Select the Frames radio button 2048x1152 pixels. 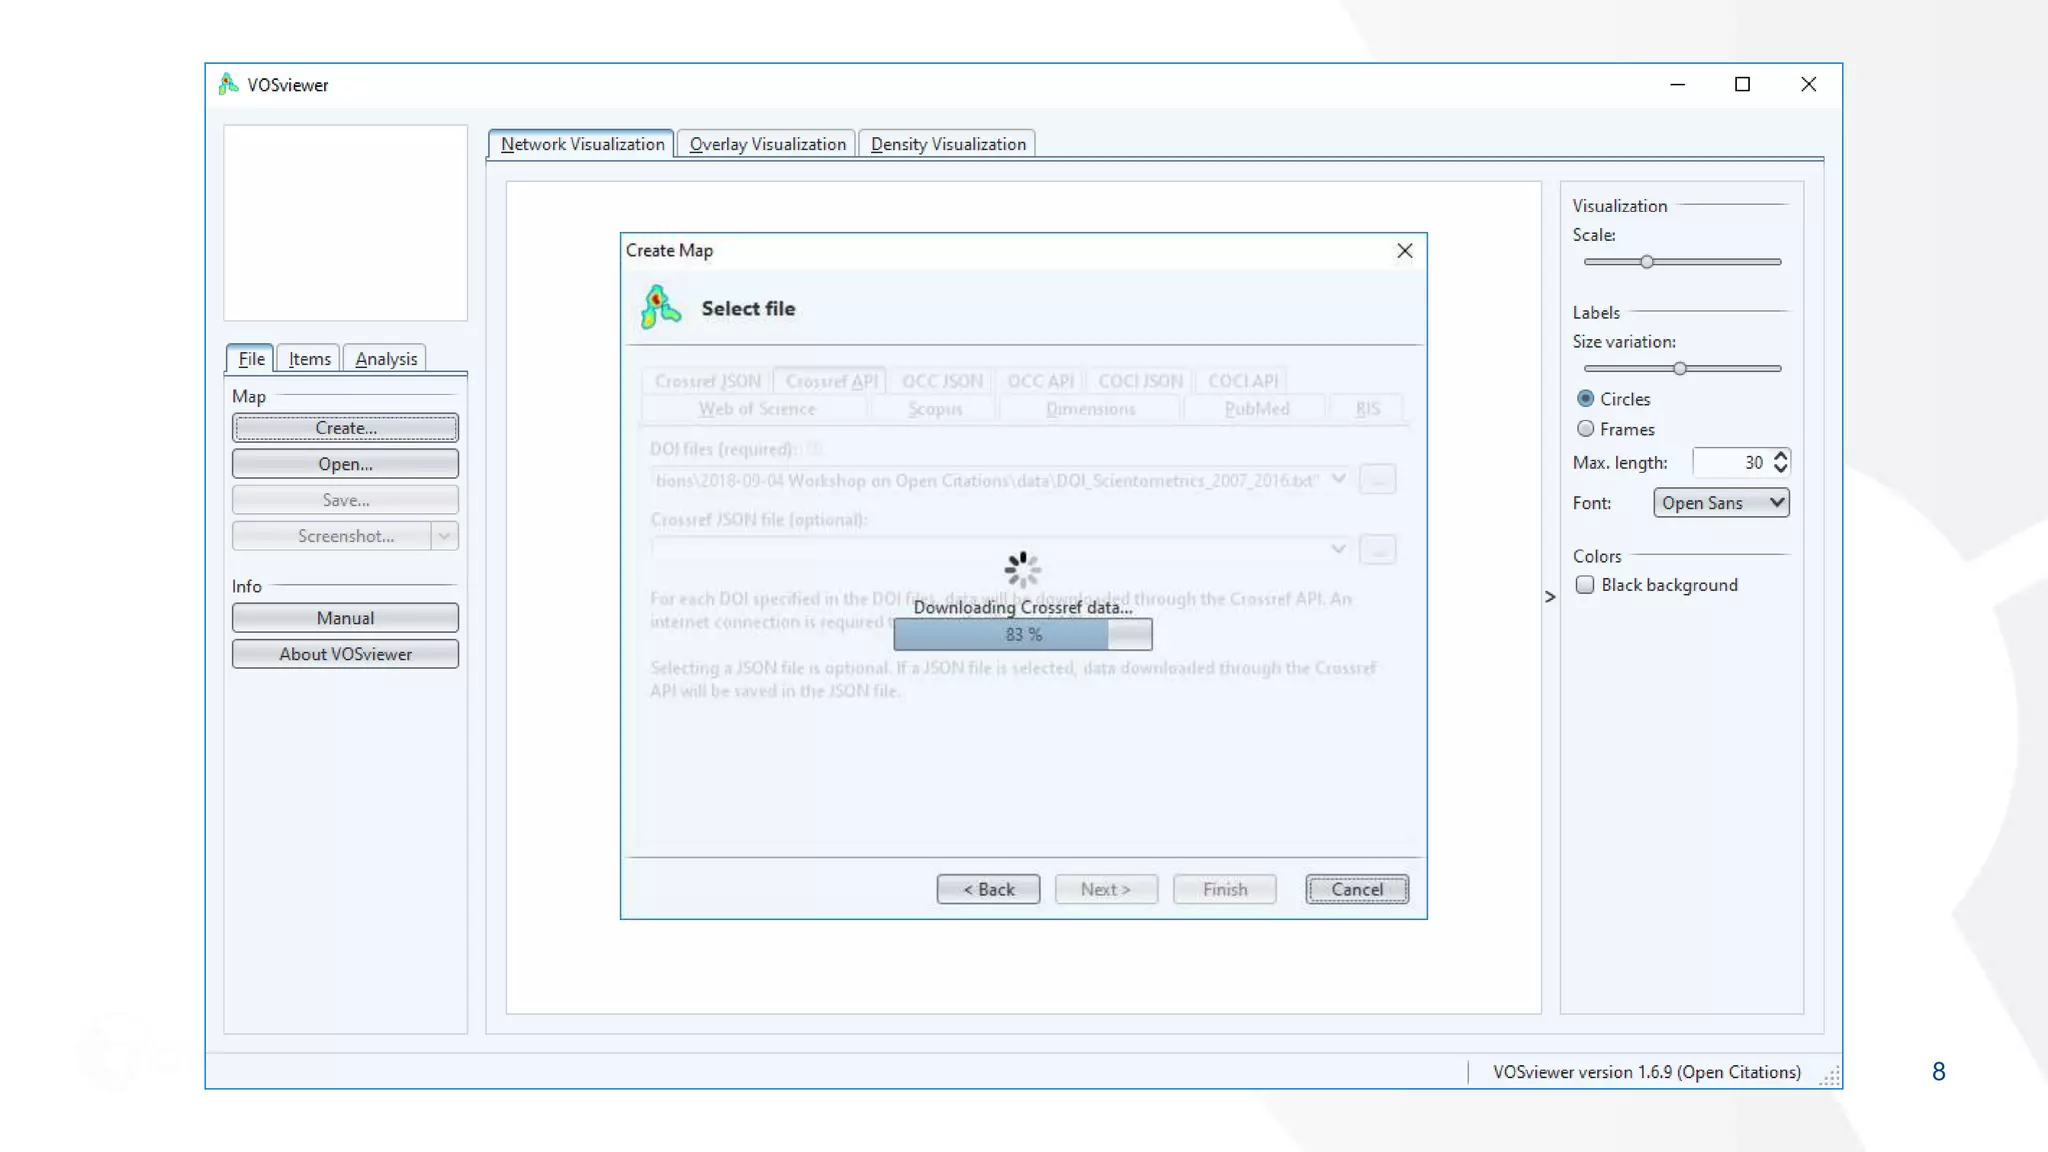(x=1586, y=429)
